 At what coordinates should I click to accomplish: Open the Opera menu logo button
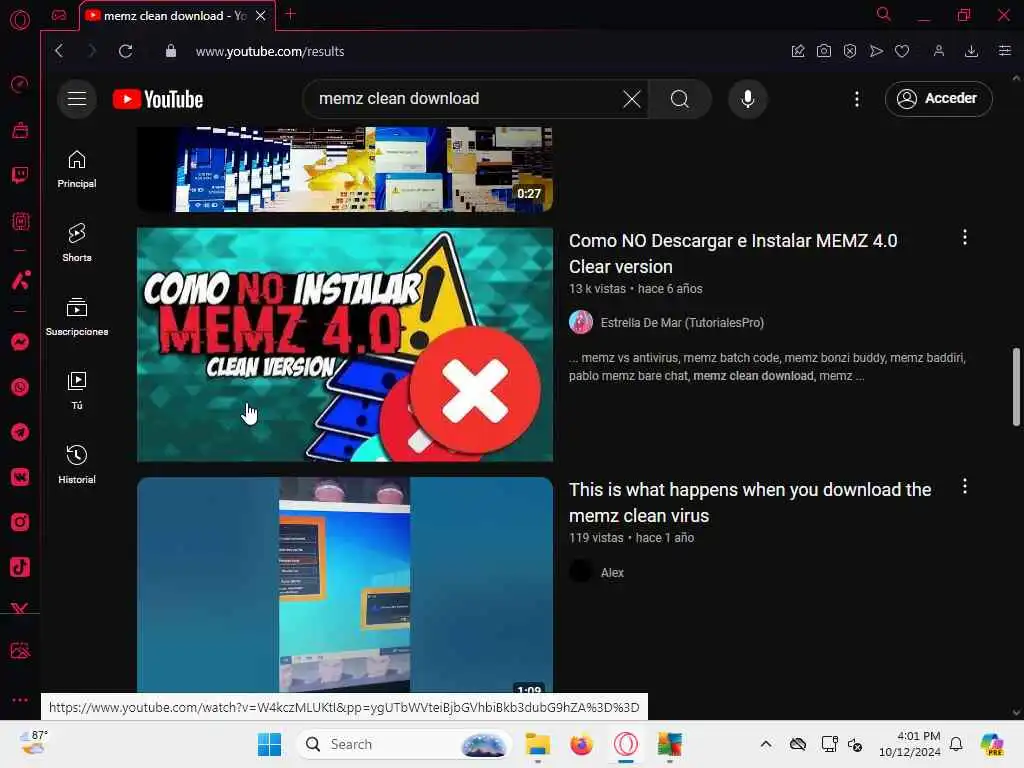point(20,20)
